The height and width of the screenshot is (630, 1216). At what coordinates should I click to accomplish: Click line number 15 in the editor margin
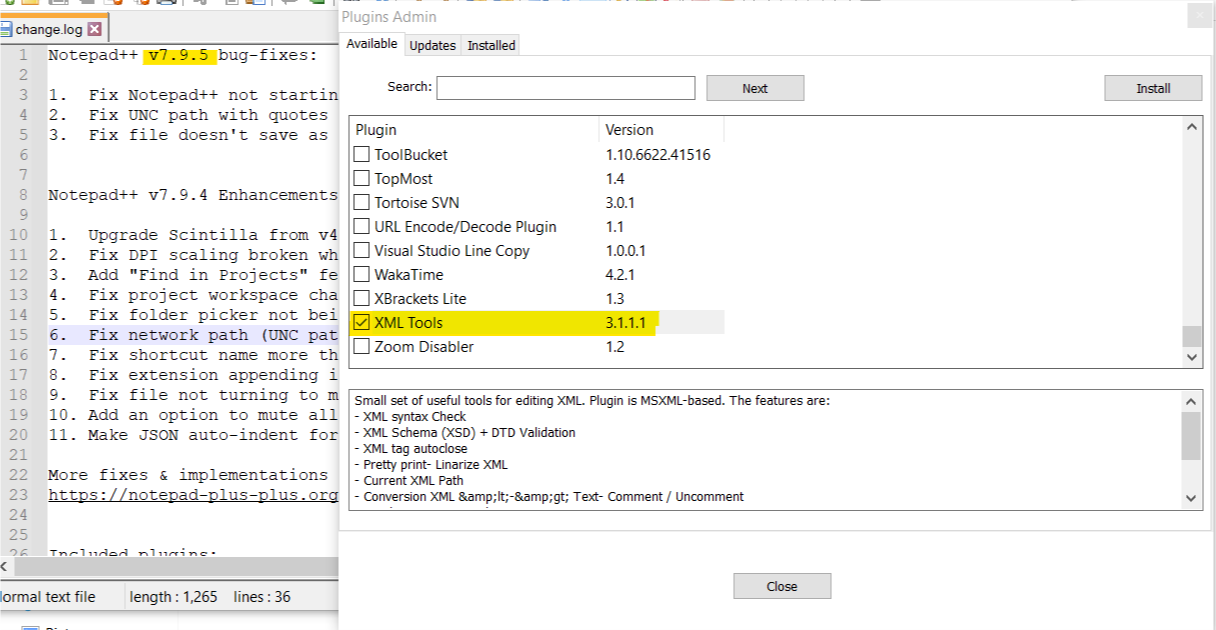point(20,335)
